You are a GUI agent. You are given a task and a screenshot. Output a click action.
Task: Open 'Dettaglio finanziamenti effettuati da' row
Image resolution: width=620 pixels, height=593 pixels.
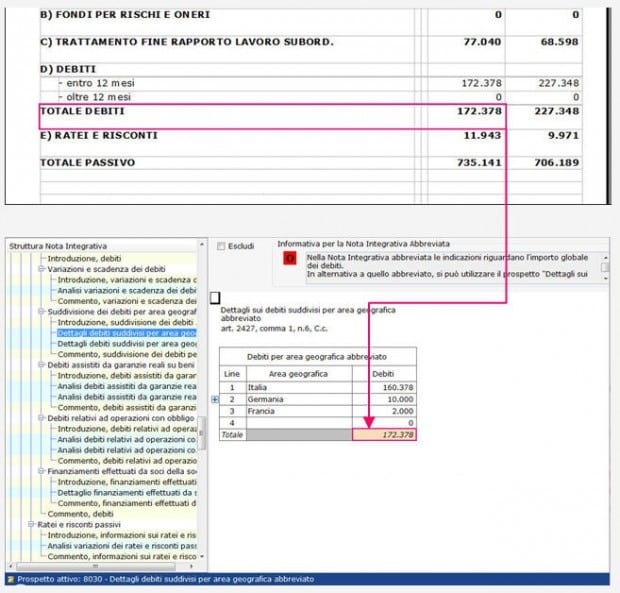click(x=127, y=493)
